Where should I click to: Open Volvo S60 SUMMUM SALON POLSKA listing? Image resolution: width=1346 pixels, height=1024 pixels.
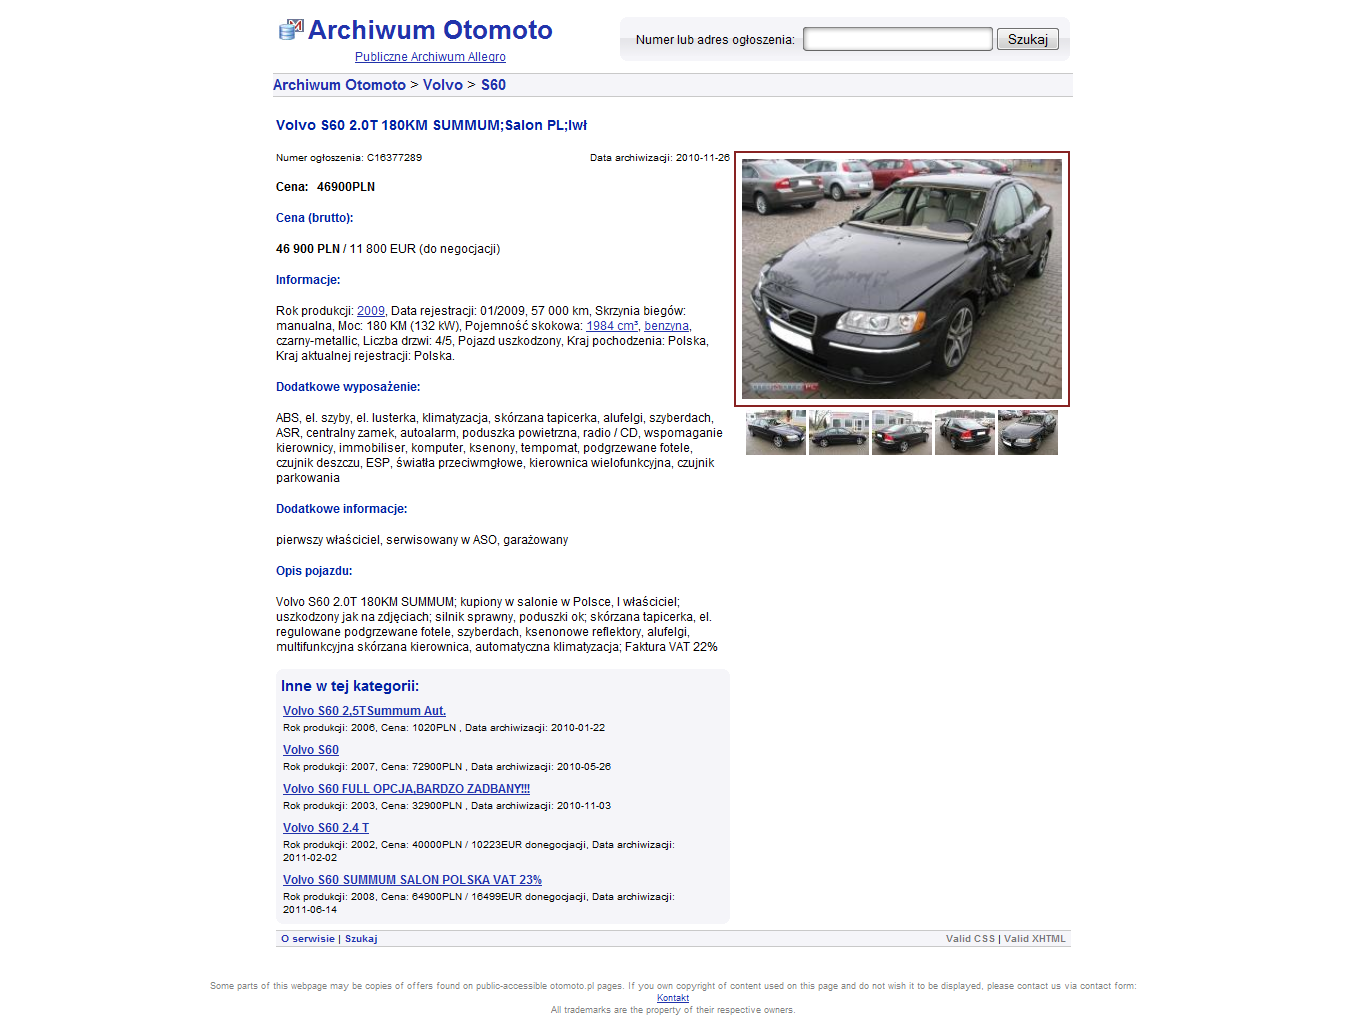tap(412, 880)
